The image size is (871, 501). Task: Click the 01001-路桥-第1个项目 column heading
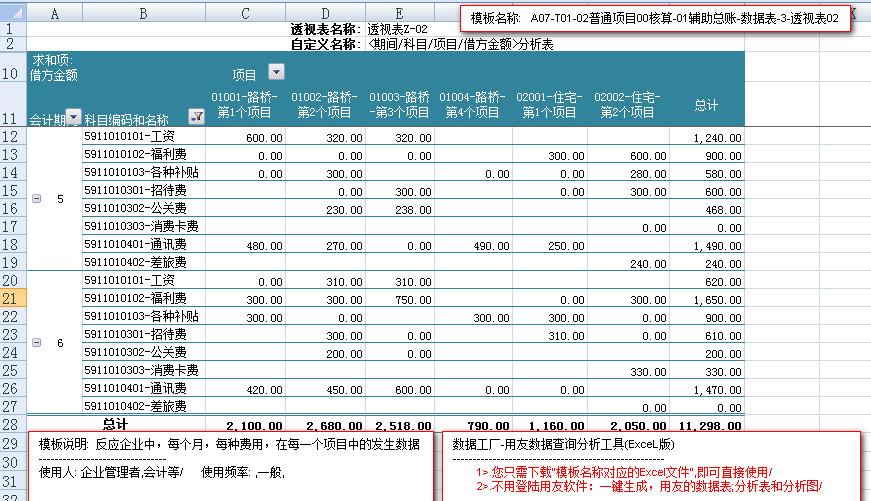tap(245, 105)
